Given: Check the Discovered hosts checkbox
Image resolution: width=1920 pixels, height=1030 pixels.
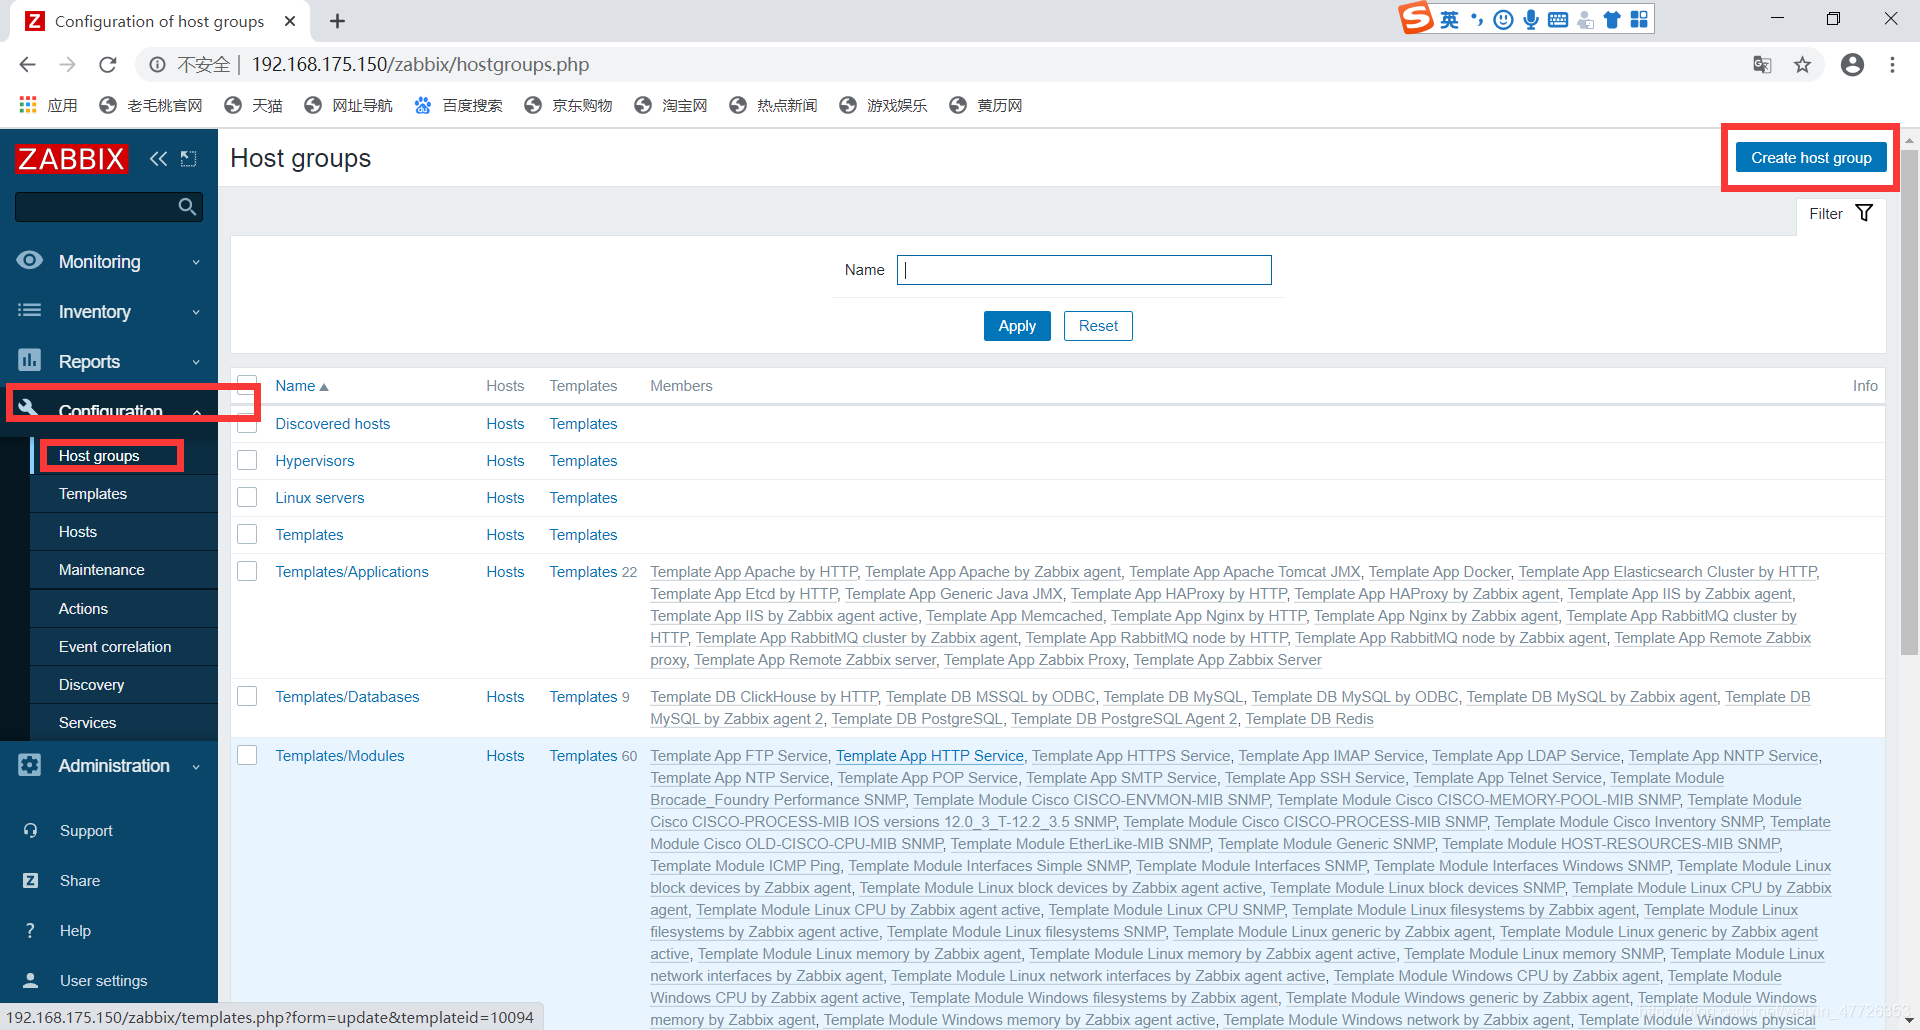Looking at the screenshot, I should point(247,424).
